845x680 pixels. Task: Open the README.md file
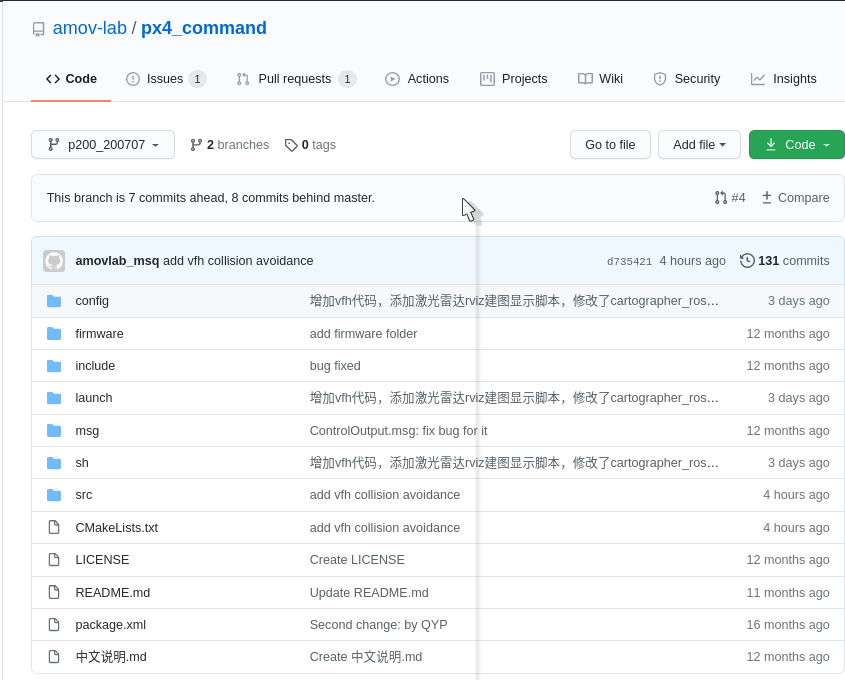[113, 593]
